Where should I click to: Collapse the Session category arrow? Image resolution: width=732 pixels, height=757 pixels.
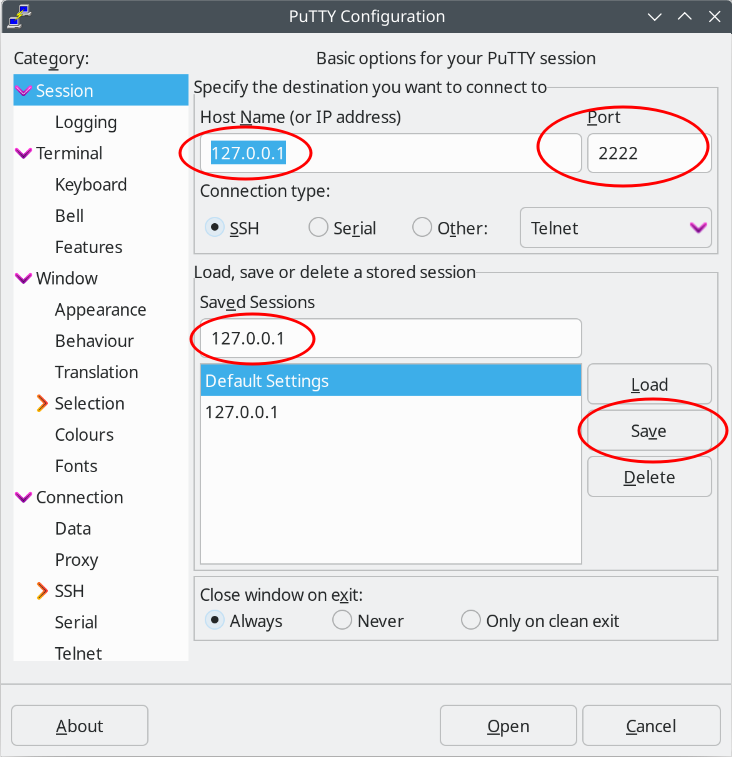(24, 91)
